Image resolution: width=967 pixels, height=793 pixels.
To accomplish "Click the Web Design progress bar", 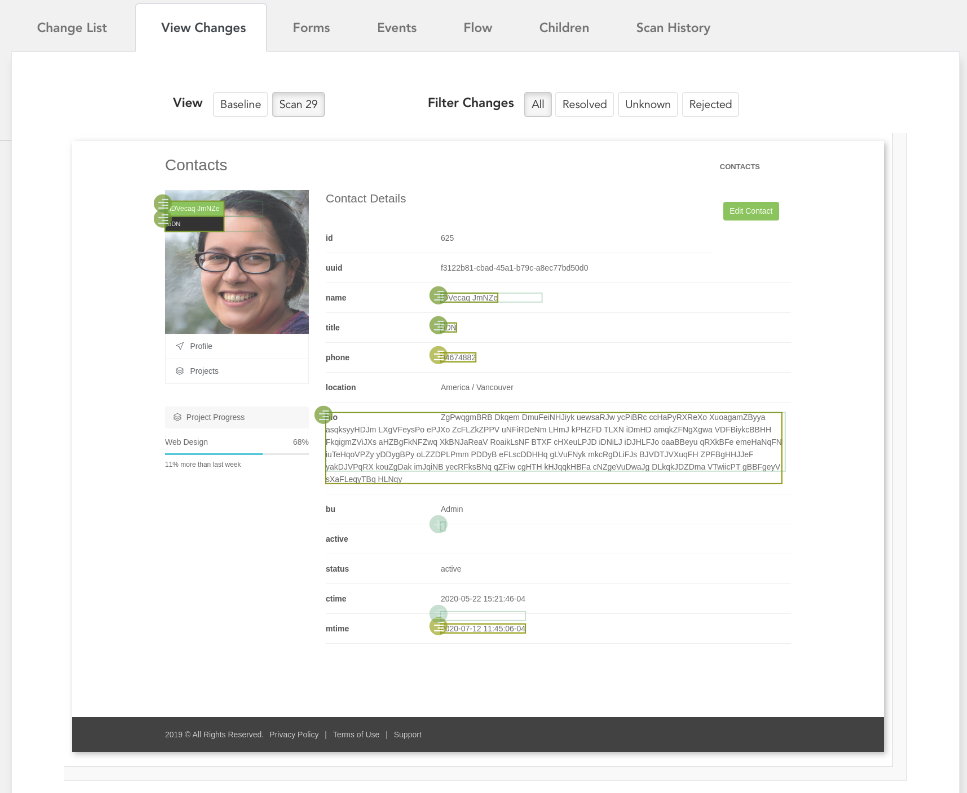I will 237,454.
